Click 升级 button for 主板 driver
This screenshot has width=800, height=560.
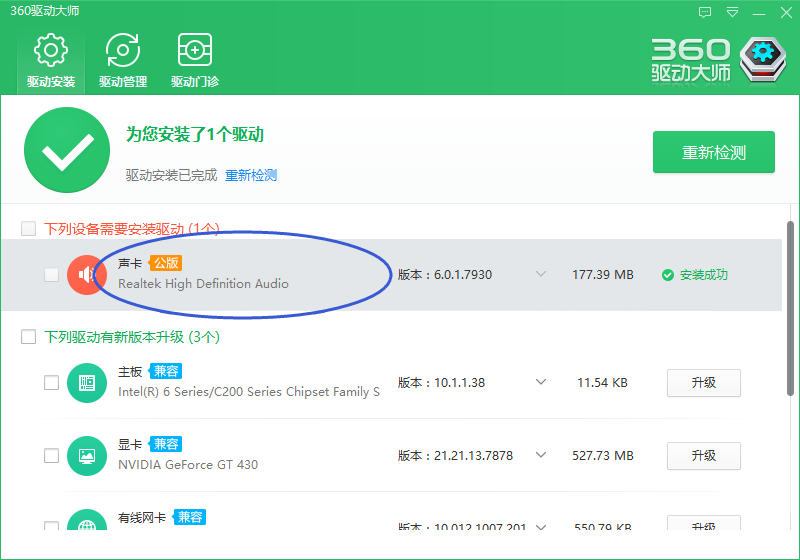tap(704, 383)
